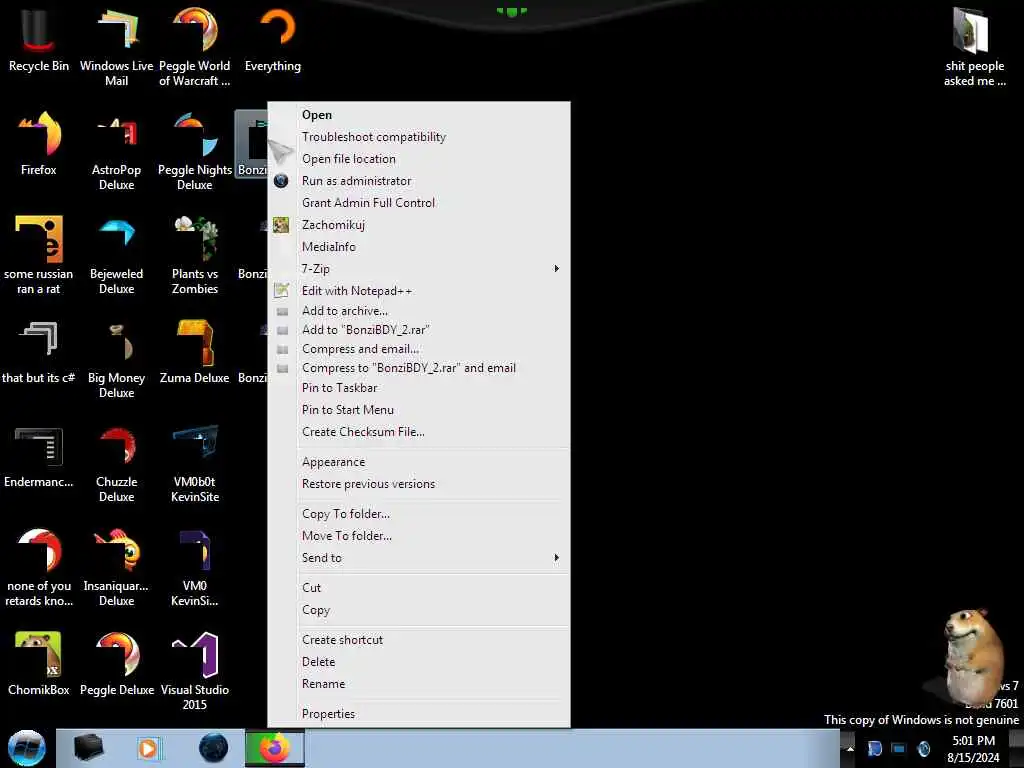Select the 'none of you retards kno...' icon

click(39, 567)
